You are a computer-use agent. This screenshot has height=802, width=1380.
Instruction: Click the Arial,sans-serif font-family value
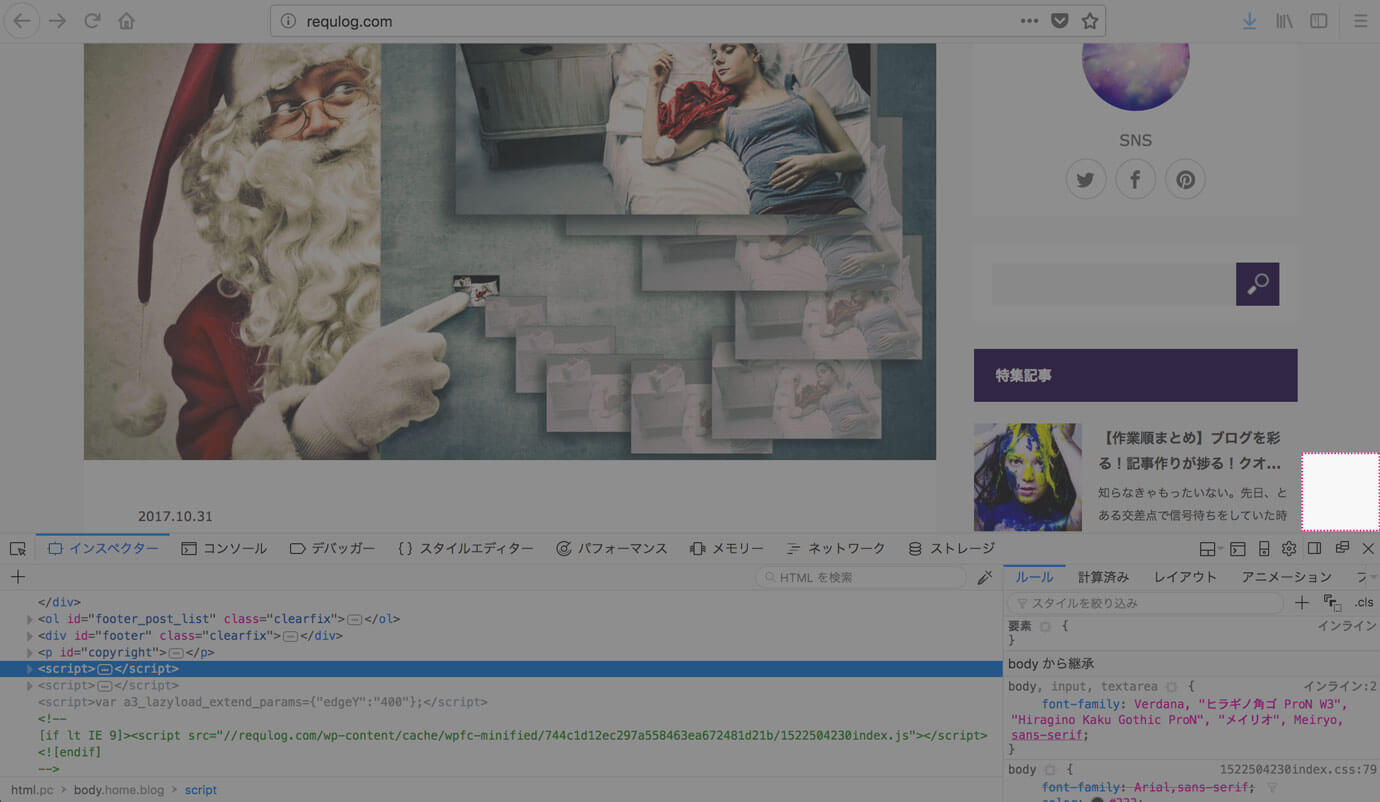point(1193,788)
